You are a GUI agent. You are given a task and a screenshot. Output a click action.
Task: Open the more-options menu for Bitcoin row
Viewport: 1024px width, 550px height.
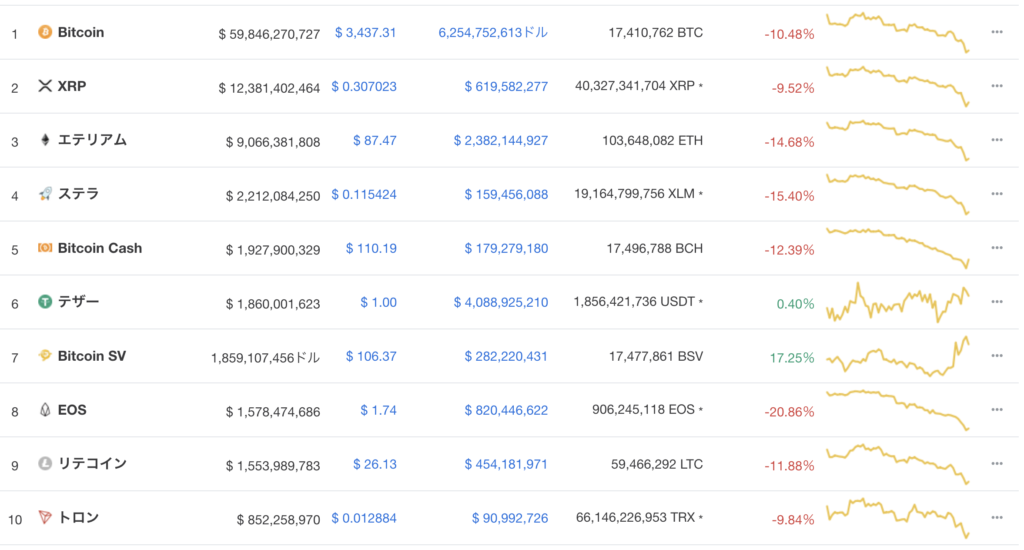tap(997, 32)
